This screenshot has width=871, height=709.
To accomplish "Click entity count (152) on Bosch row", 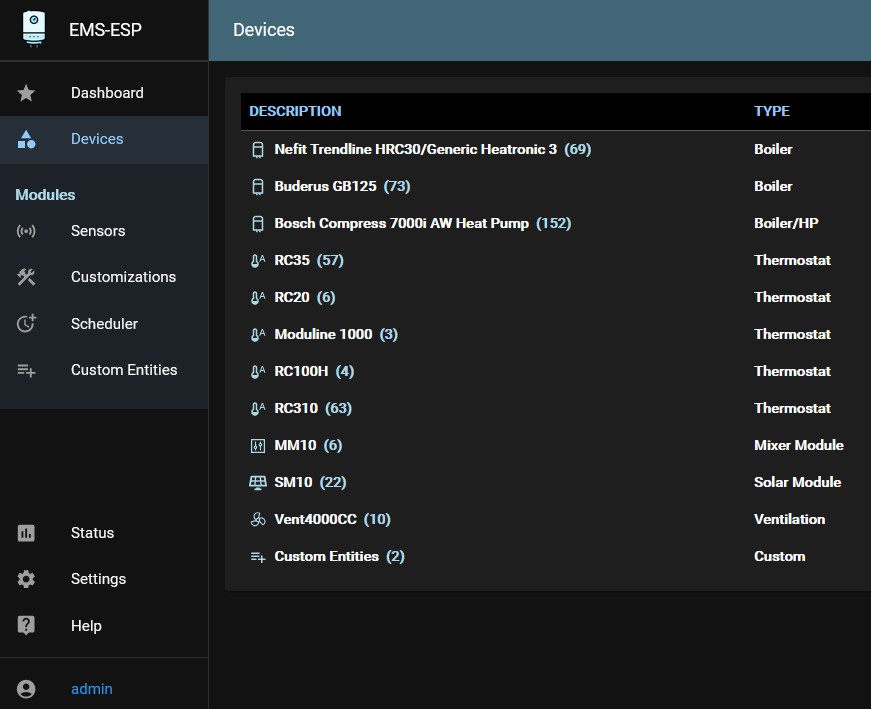I will click(x=553, y=223).
